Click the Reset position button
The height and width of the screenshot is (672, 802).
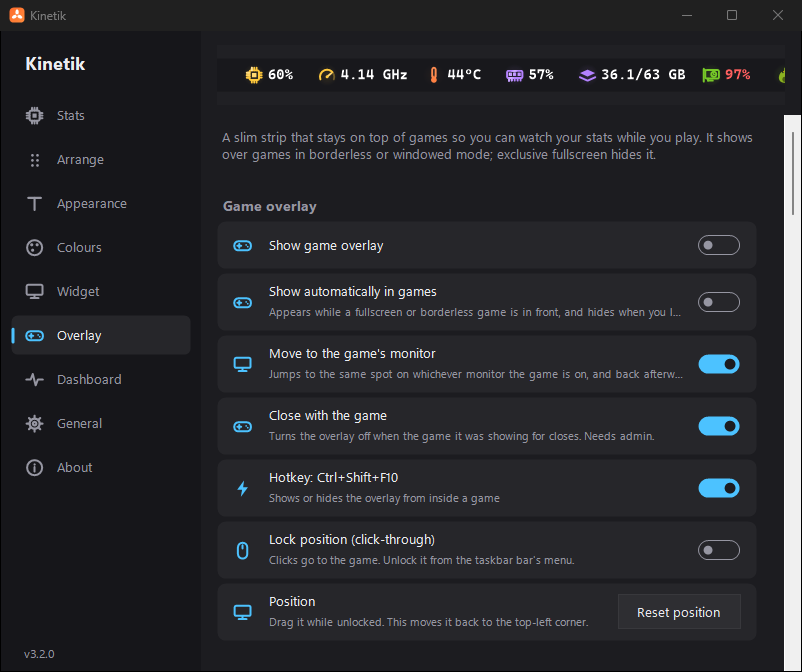click(679, 612)
